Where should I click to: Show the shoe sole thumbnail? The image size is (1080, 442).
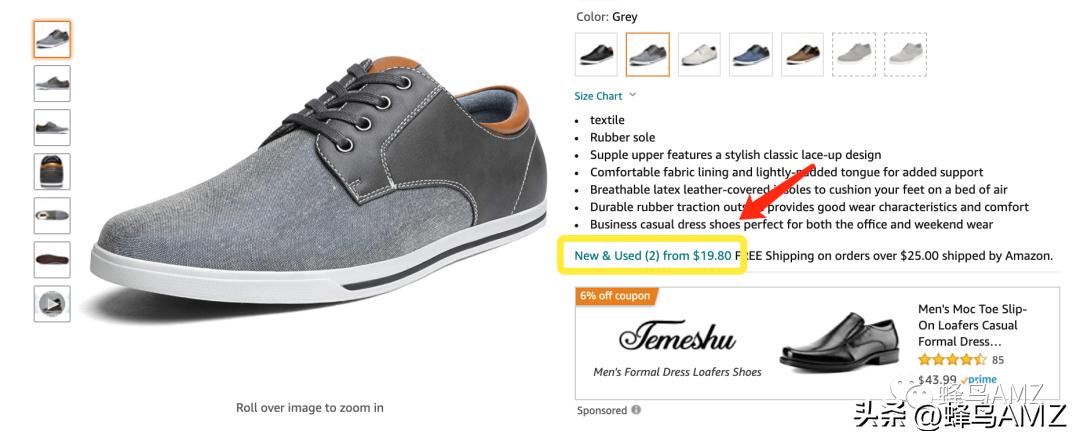(52, 260)
